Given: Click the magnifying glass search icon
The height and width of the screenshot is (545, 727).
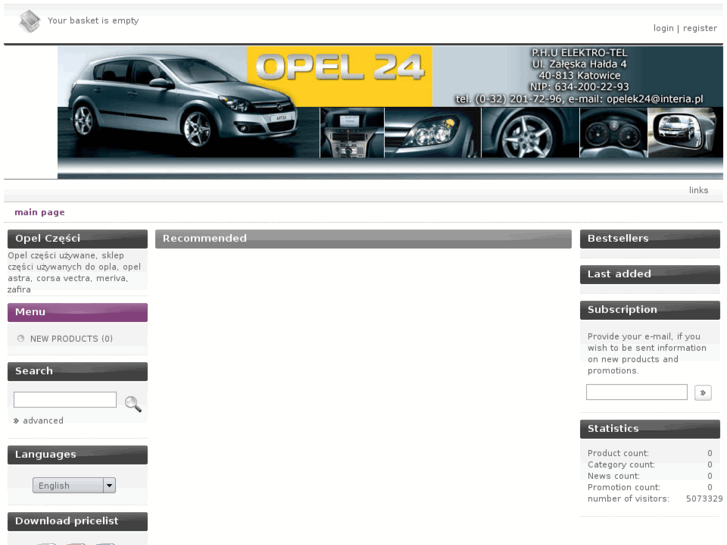Looking at the screenshot, I should [133, 404].
